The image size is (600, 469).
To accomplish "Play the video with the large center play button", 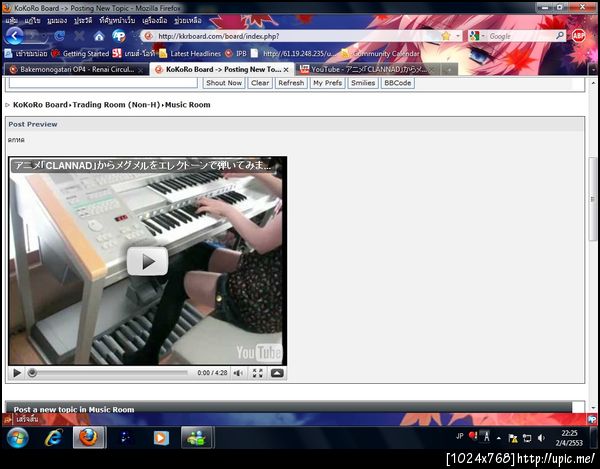I will tap(147, 261).
